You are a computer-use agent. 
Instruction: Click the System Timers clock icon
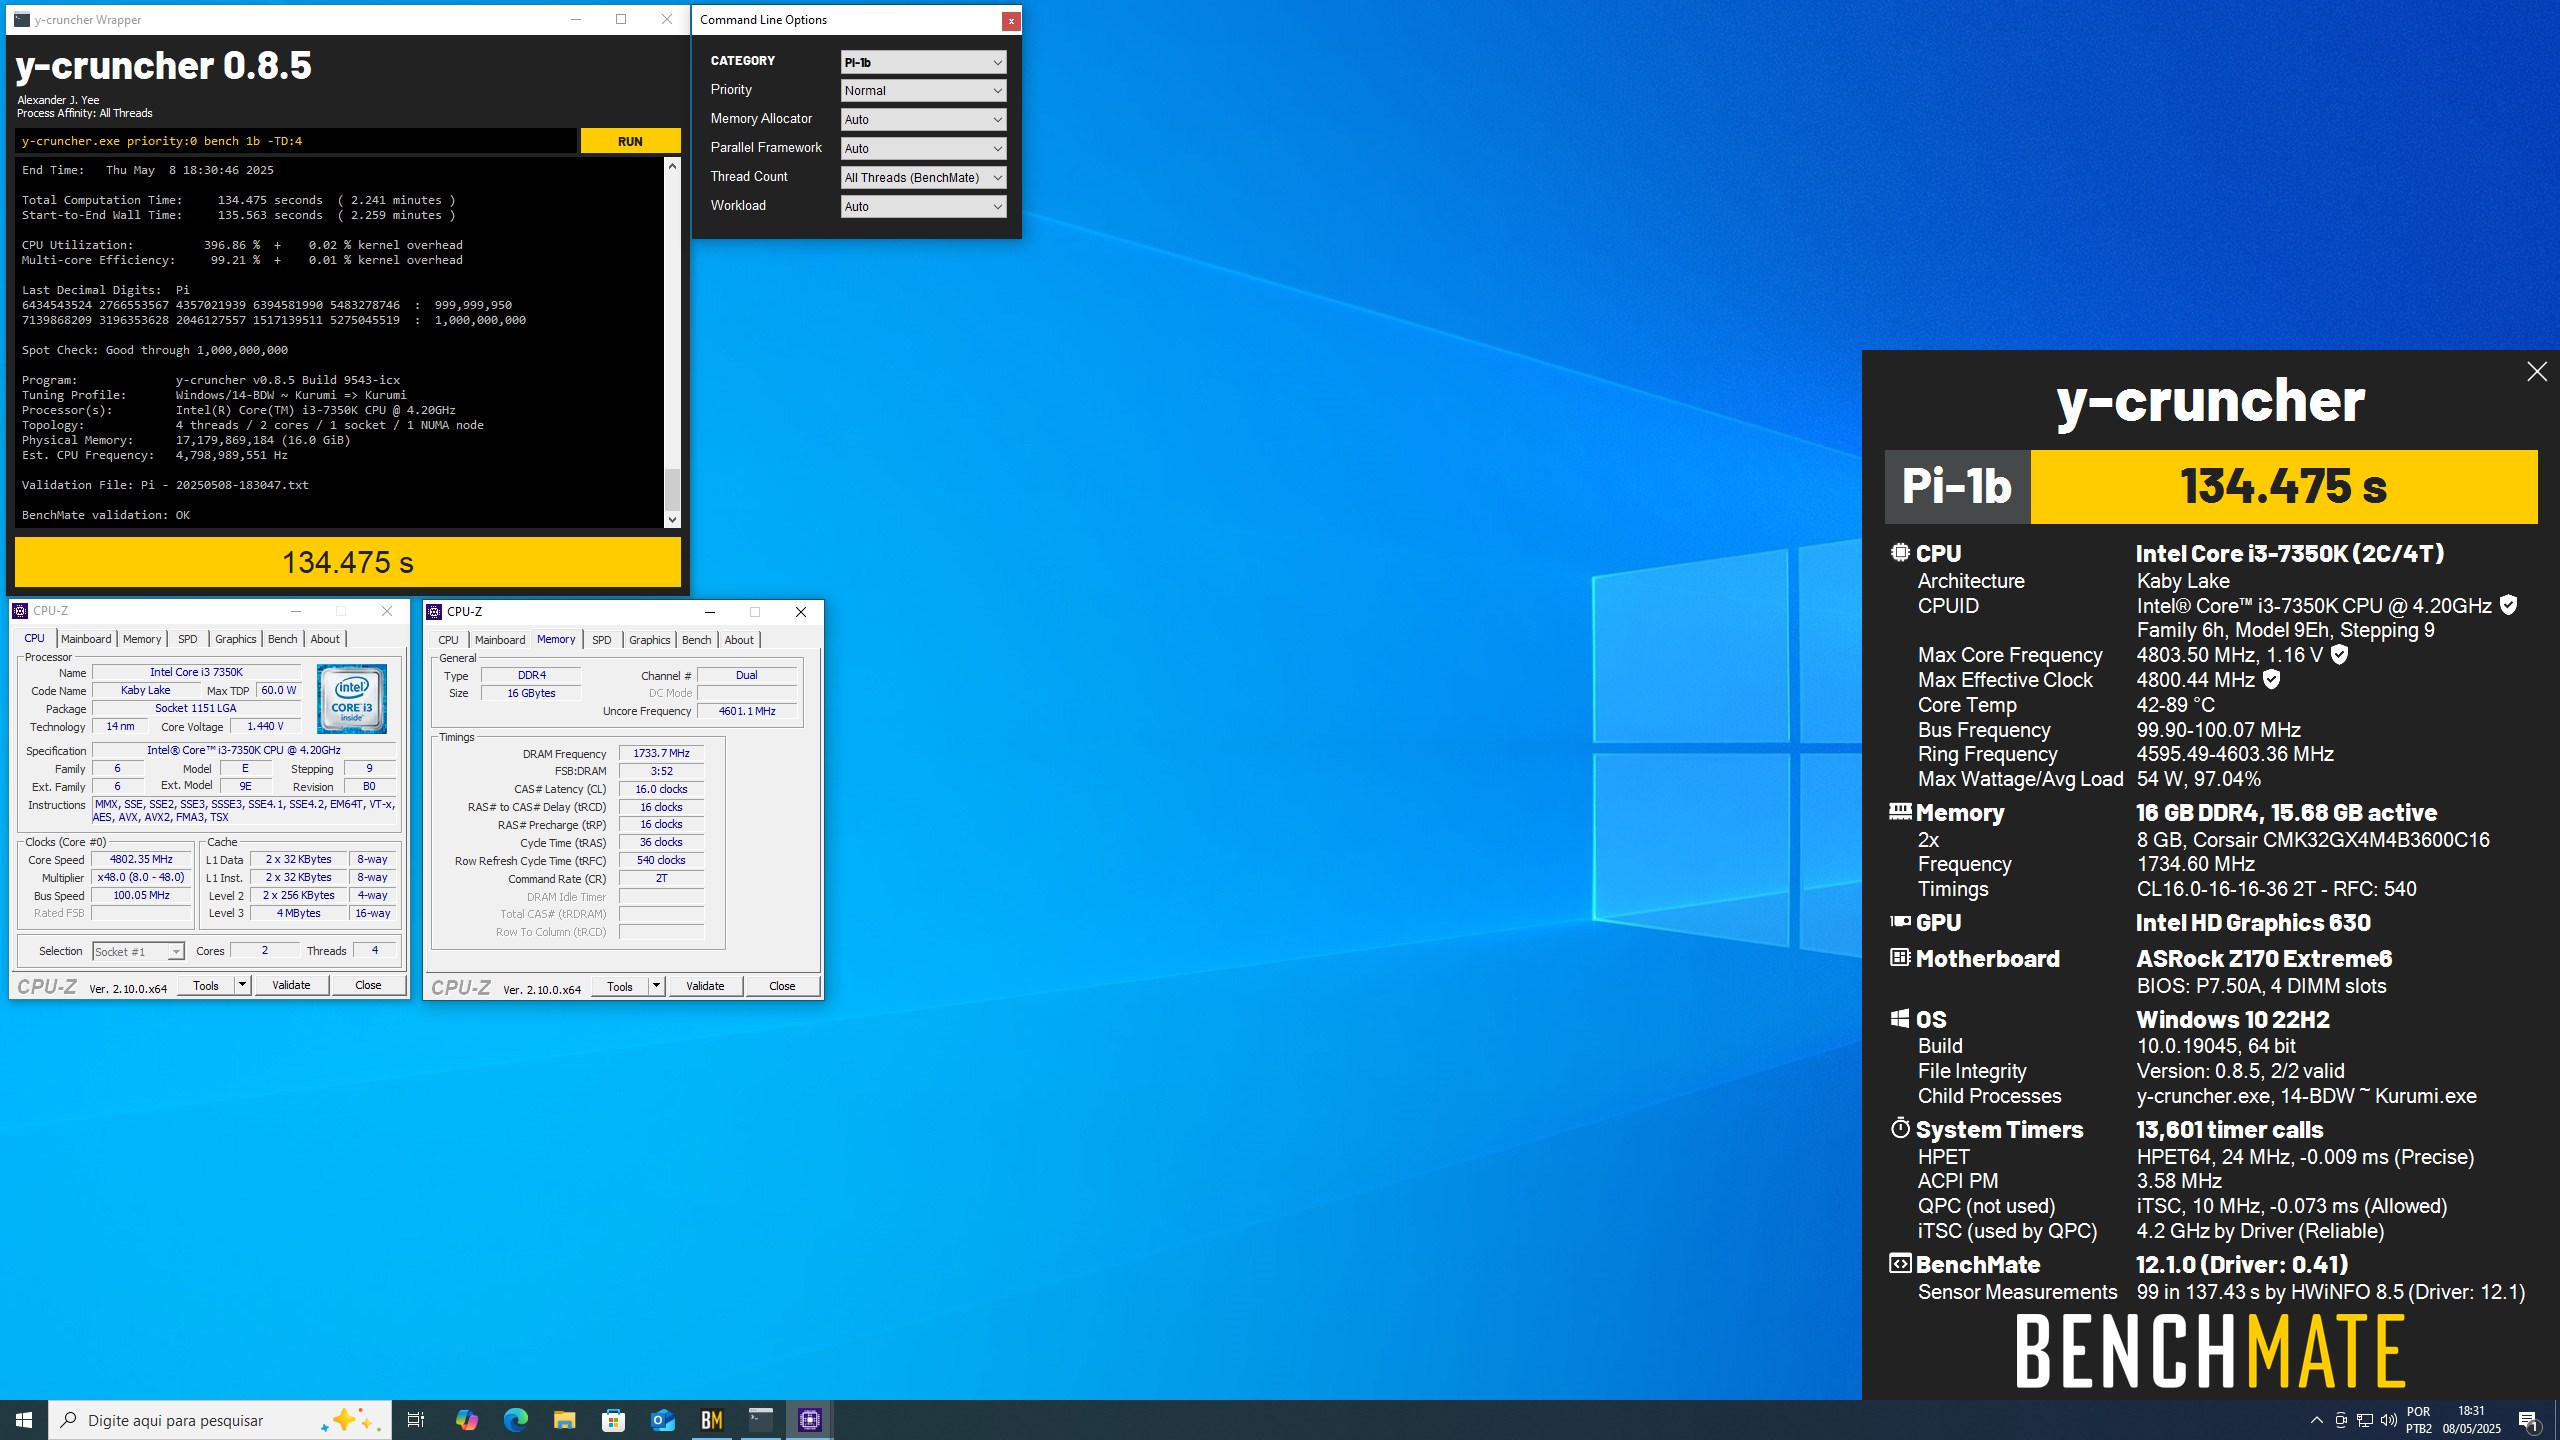(x=1900, y=1128)
